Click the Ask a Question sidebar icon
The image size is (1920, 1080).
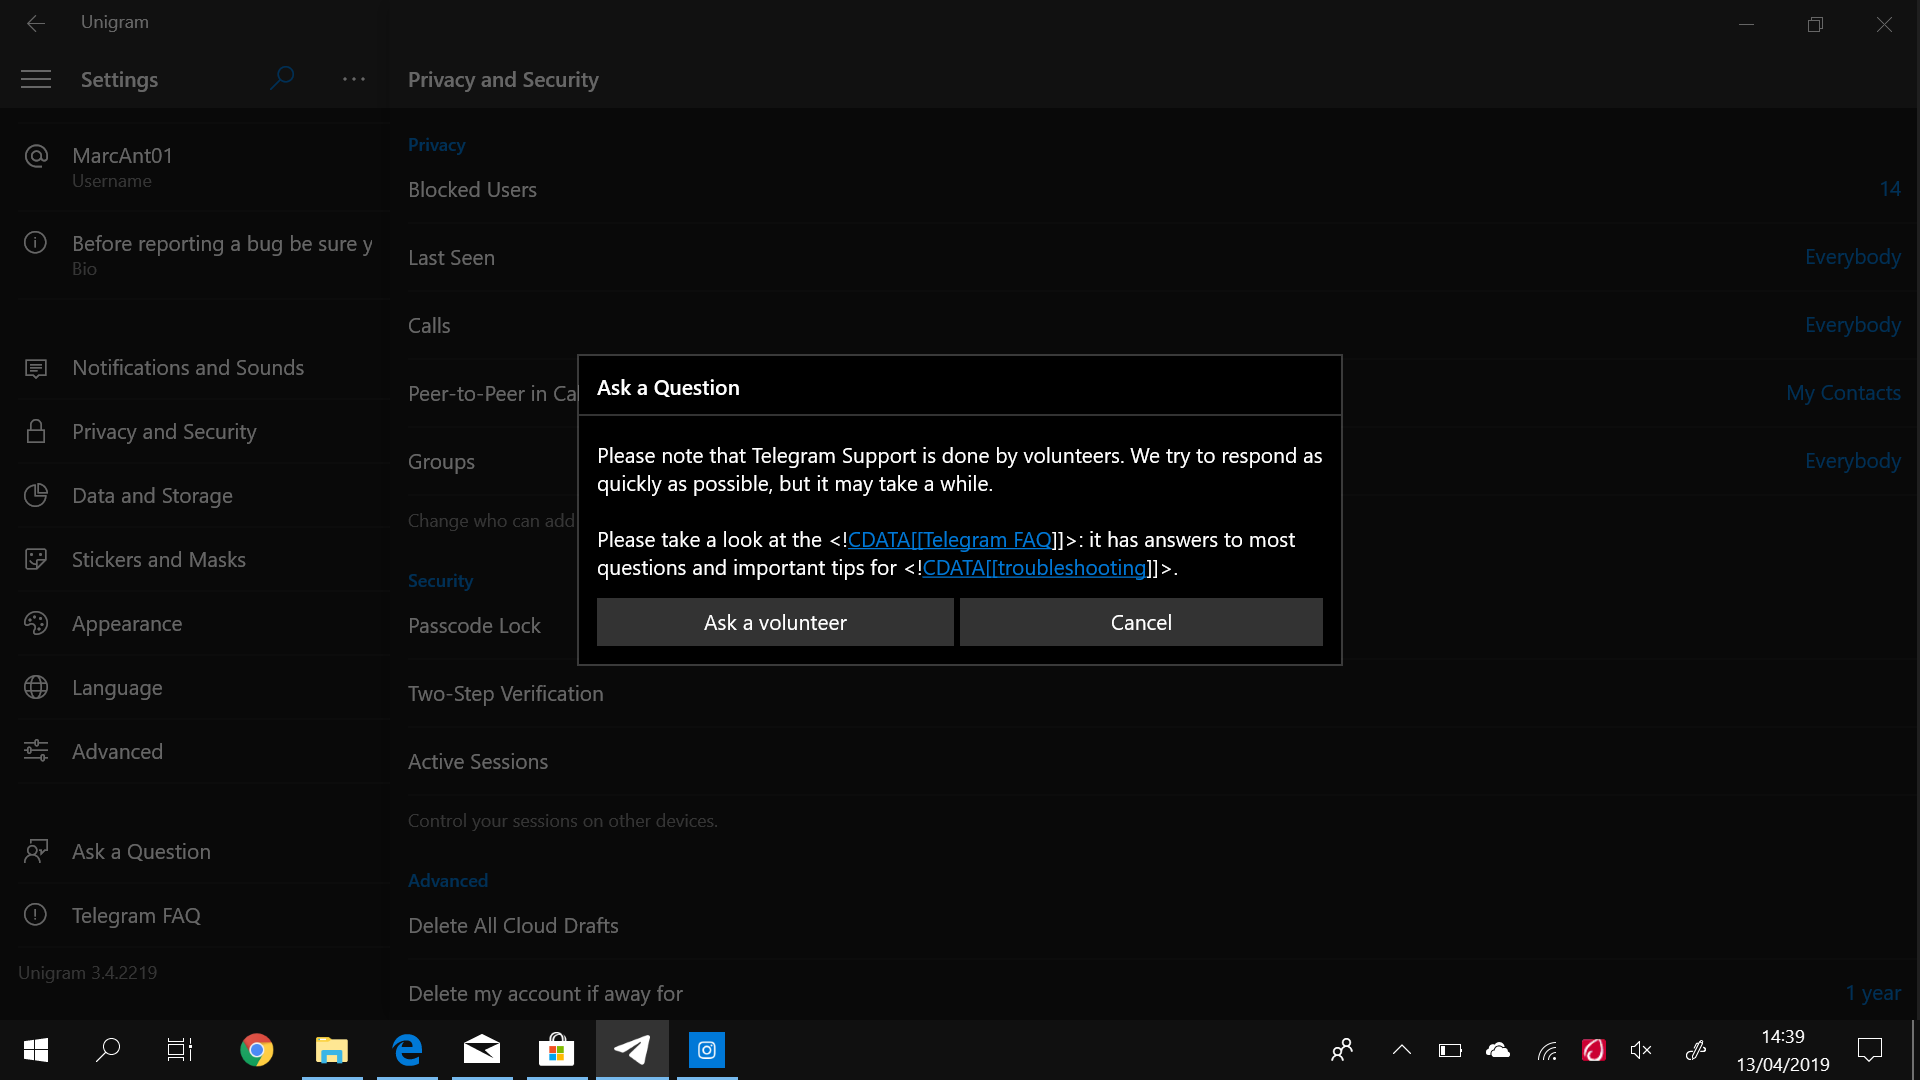coord(36,851)
